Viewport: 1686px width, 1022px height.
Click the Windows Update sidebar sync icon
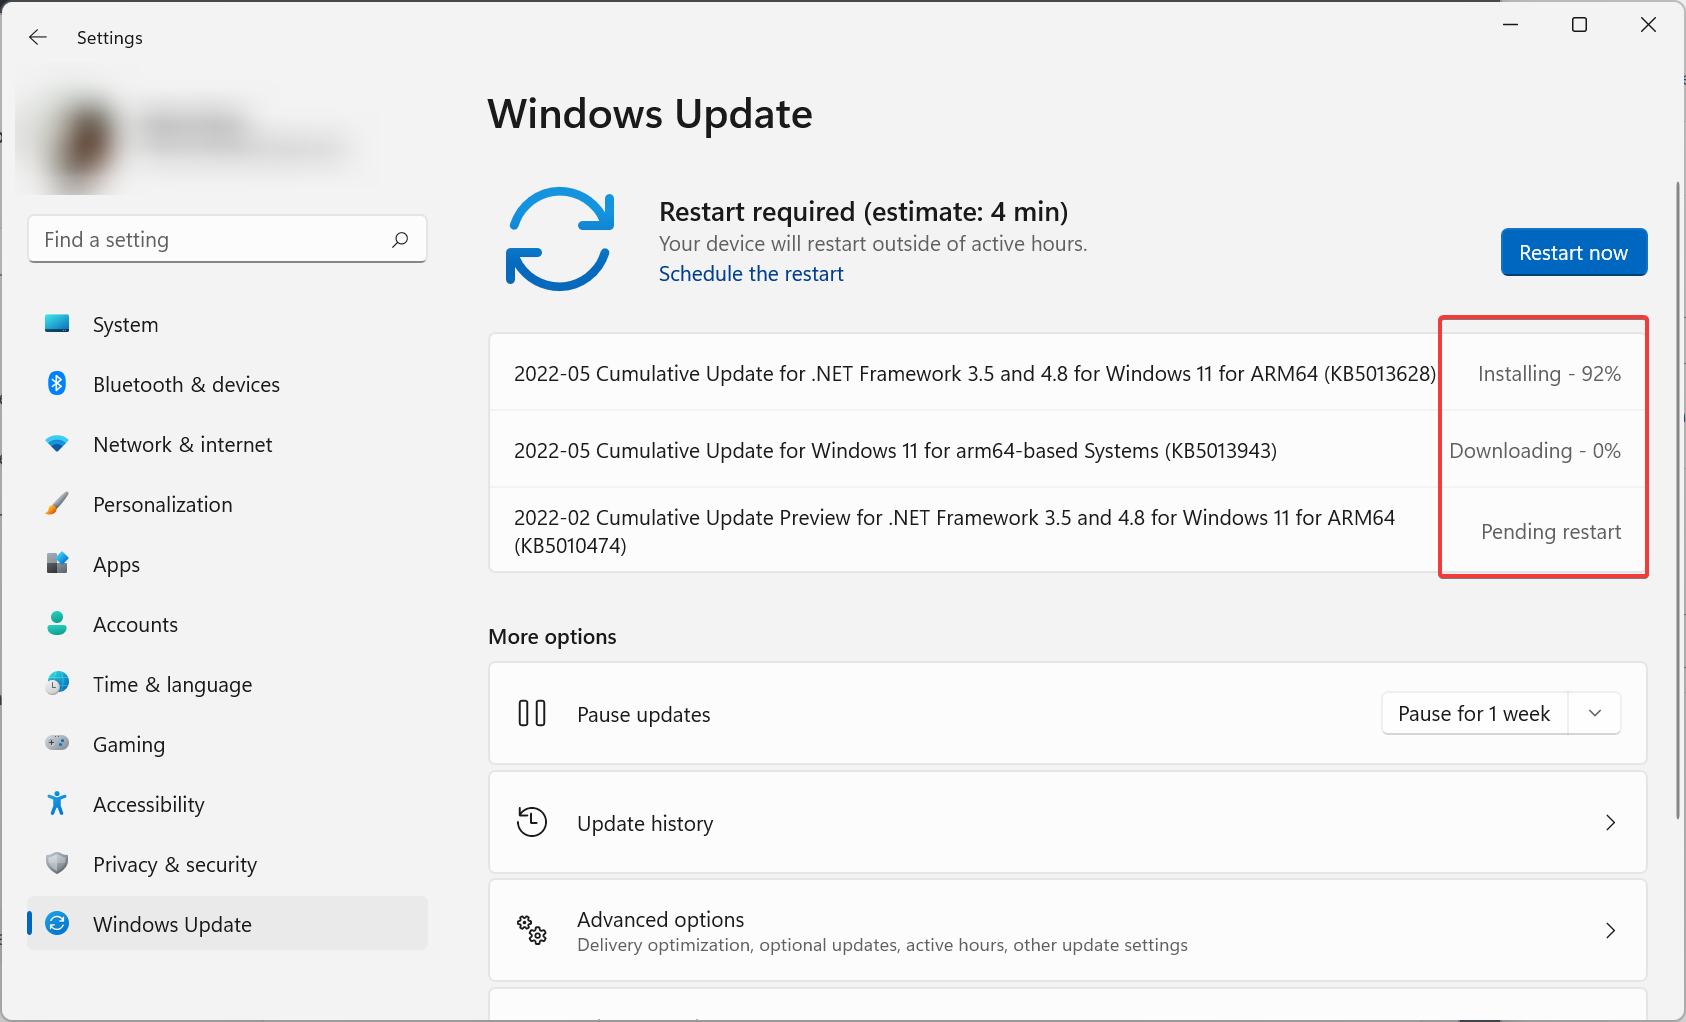point(57,923)
